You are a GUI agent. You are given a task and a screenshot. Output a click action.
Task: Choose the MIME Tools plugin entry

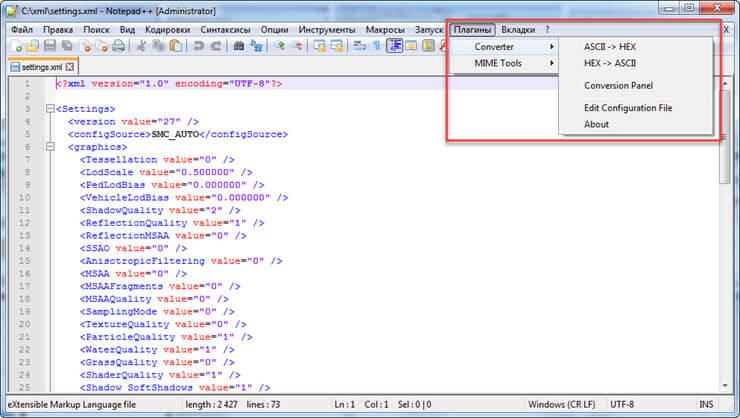point(505,63)
